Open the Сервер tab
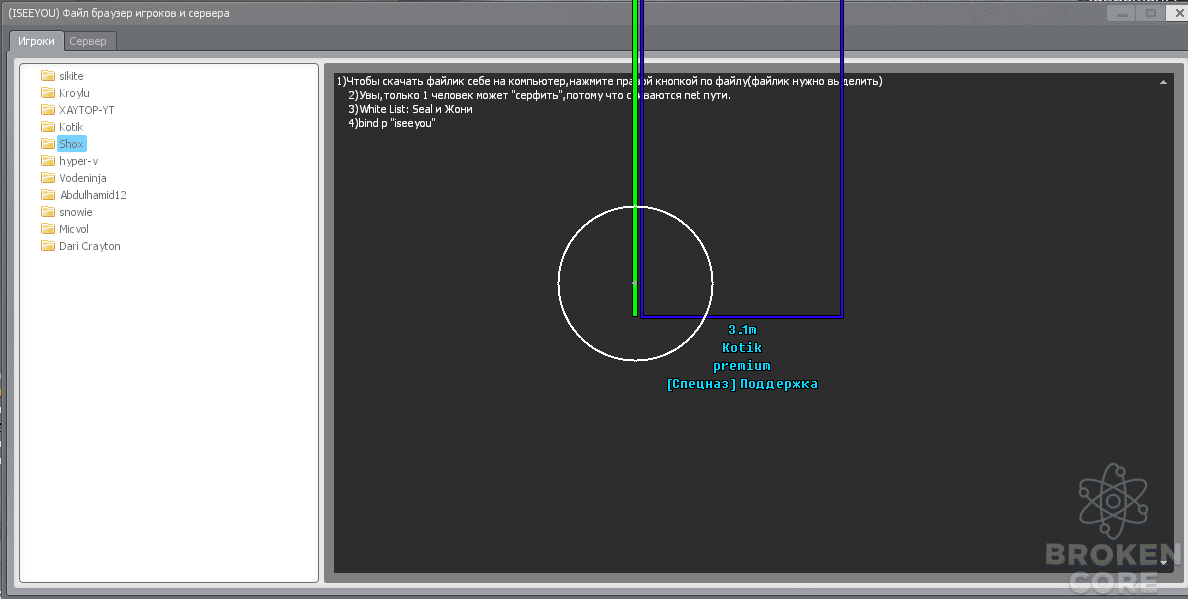The image size is (1188, 599). pyautogui.click(x=88, y=41)
